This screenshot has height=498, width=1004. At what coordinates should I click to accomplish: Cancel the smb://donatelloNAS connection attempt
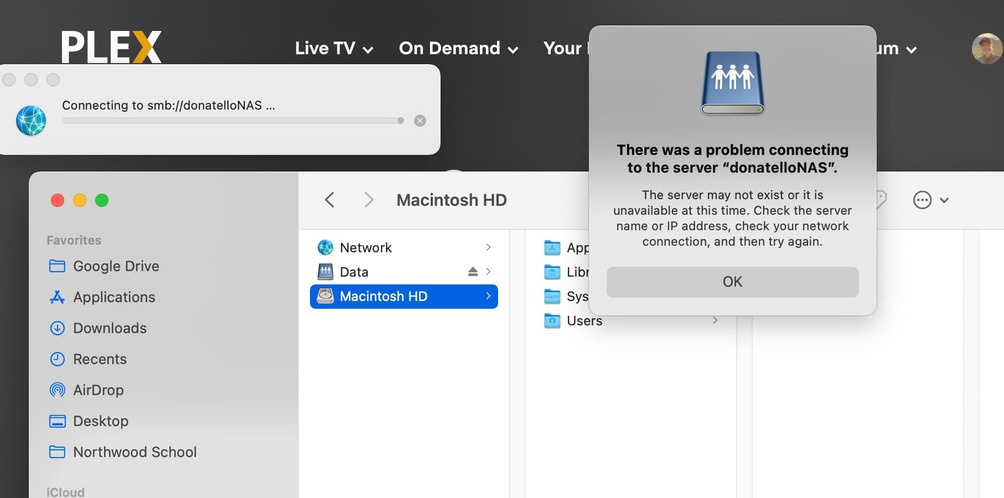420,120
